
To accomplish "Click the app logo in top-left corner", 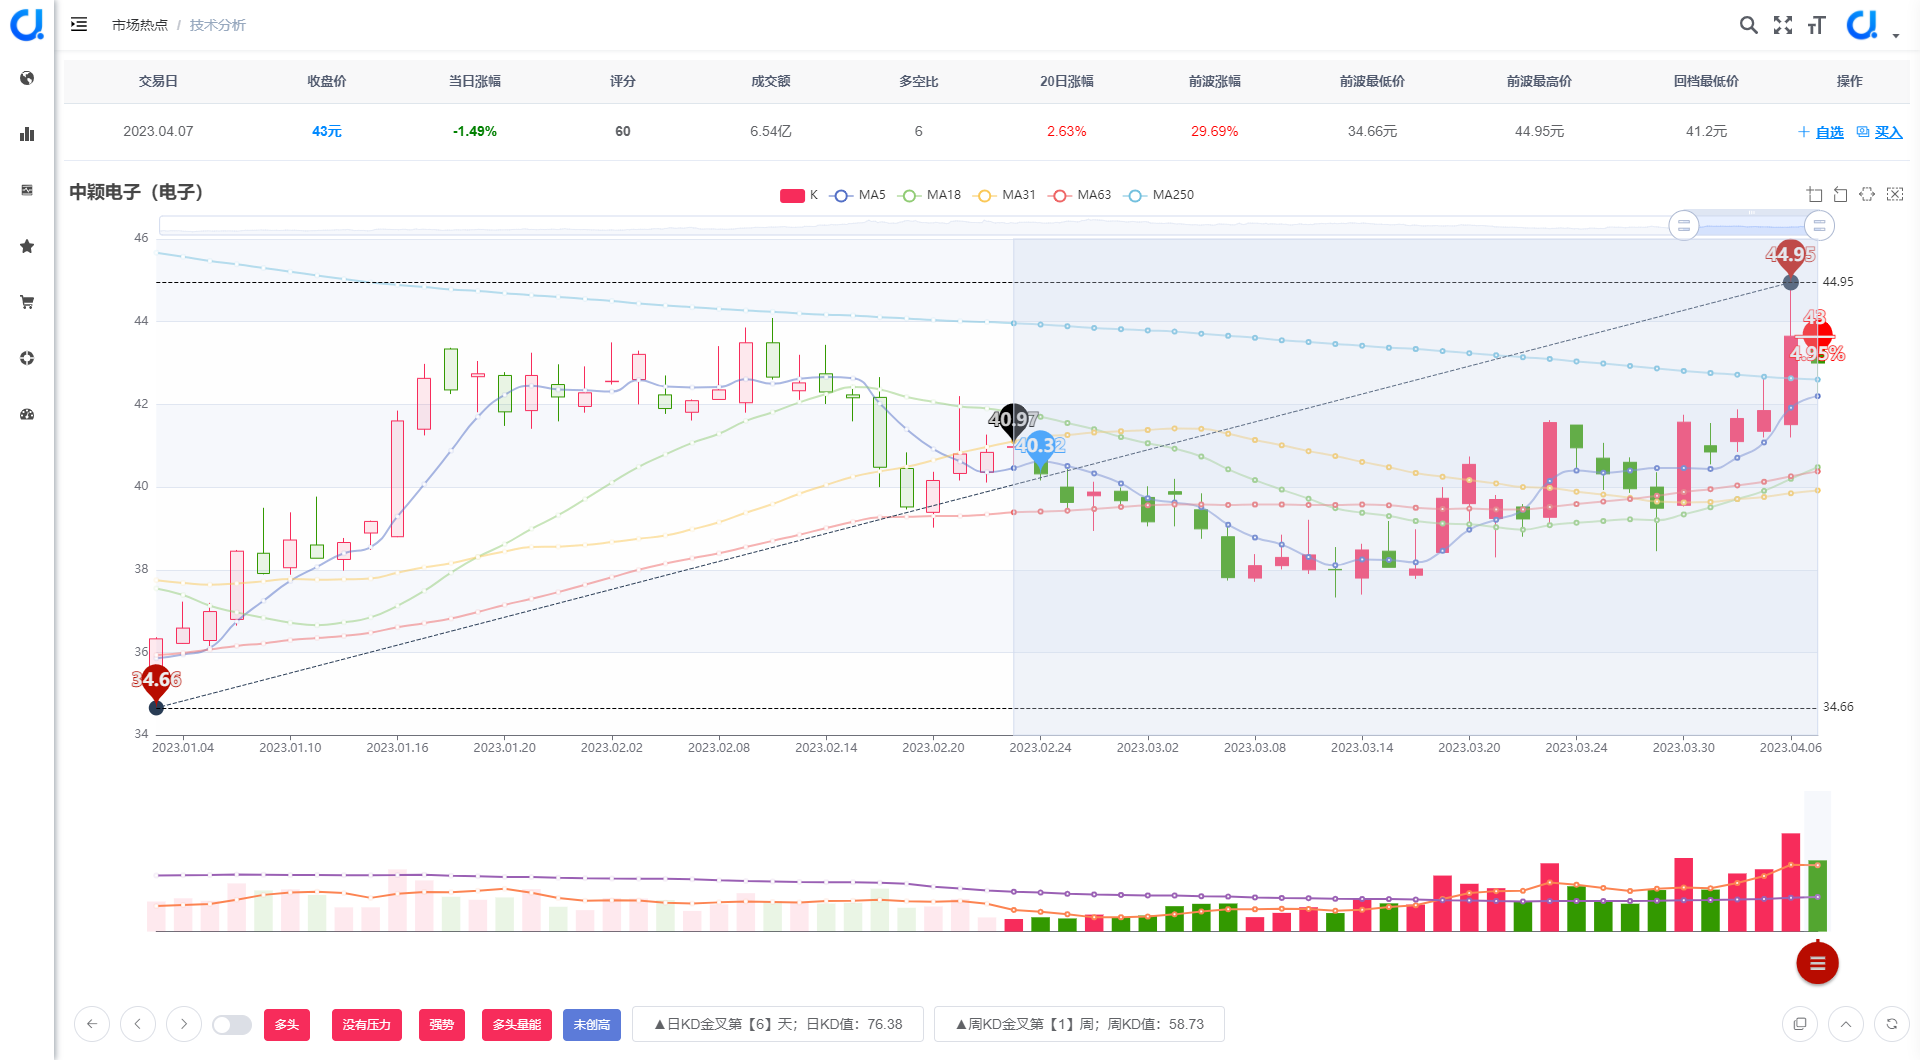I will [27, 24].
